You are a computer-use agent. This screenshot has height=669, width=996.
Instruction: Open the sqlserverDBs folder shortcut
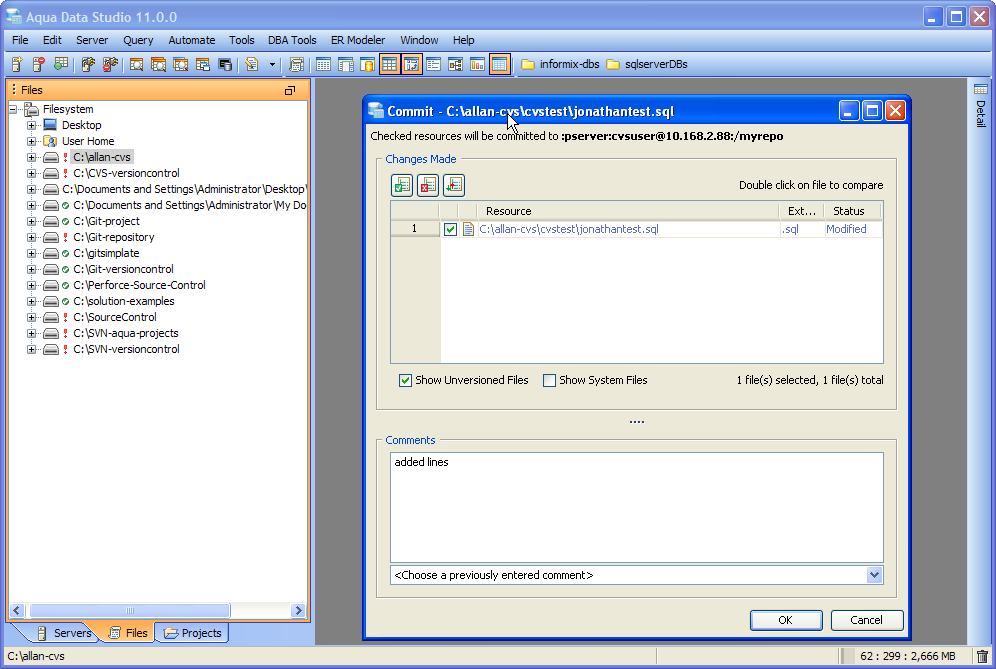[x=647, y=64]
